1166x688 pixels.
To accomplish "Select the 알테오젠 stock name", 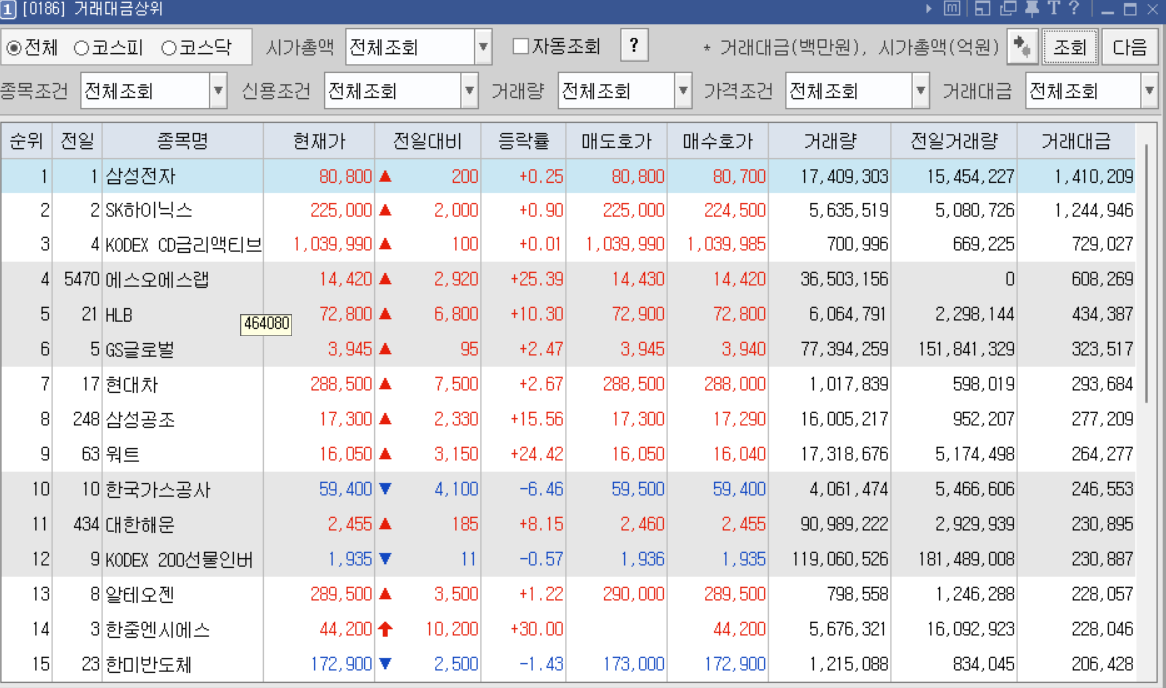I will pyautogui.click(x=140, y=594).
